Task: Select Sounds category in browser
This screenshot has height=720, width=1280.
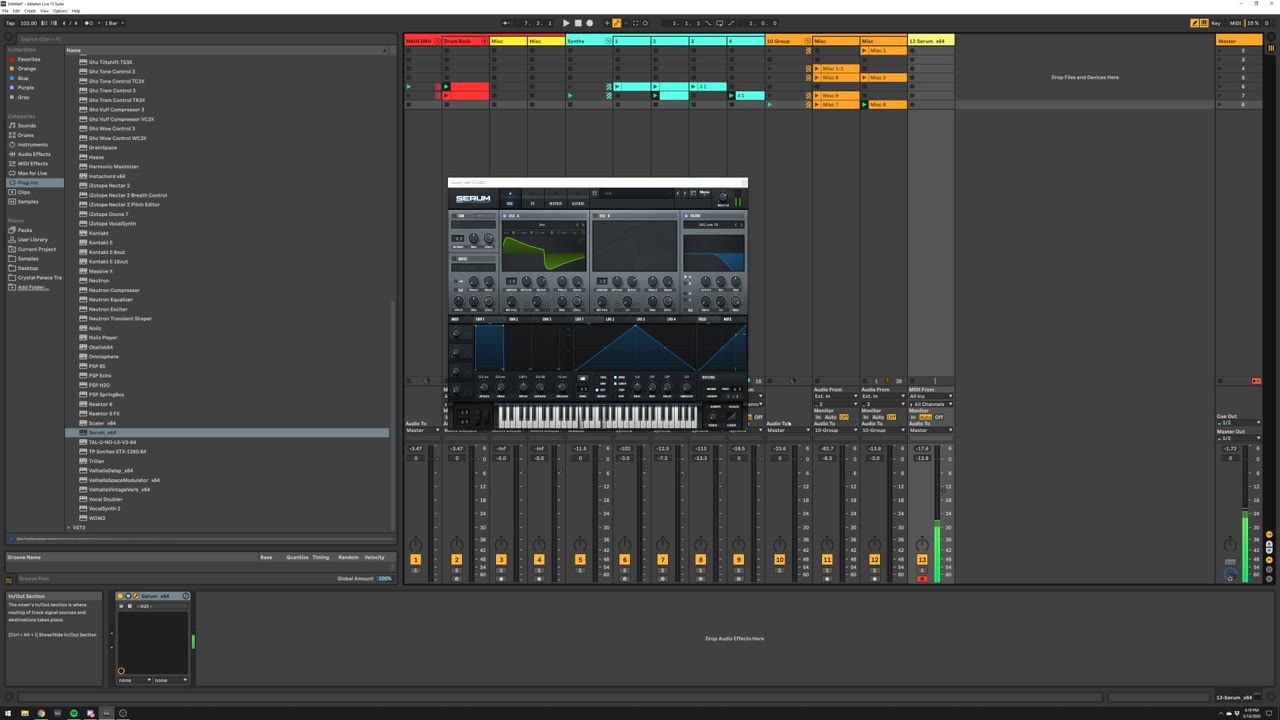Action: point(27,126)
